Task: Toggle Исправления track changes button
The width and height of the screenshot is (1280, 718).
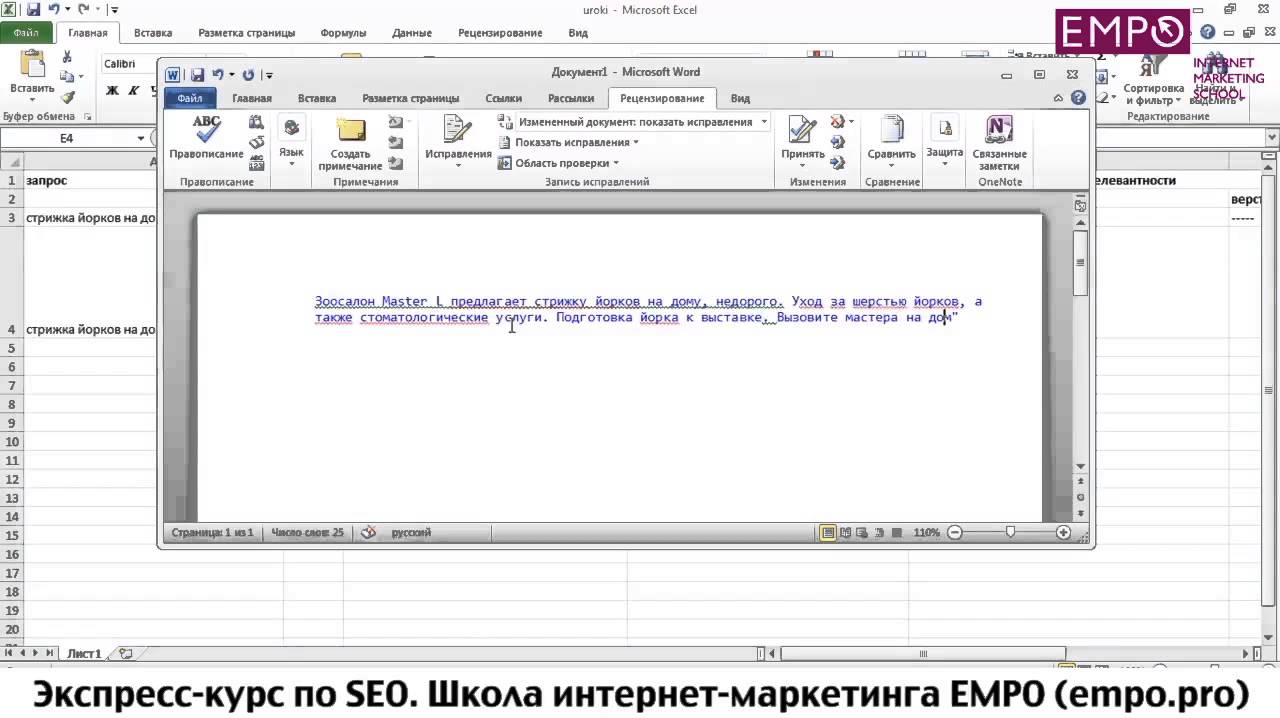Action: coord(458,141)
